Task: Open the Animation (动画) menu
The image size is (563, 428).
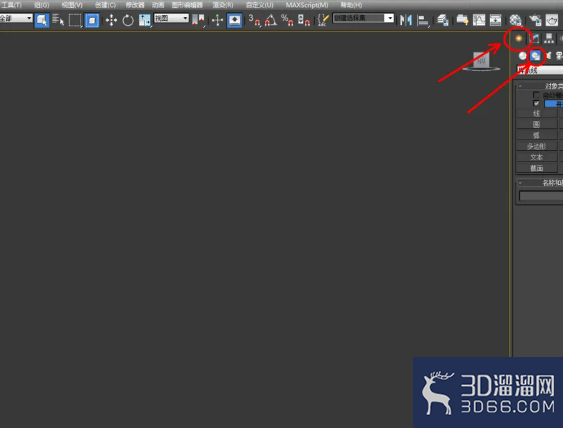Action: point(158,5)
